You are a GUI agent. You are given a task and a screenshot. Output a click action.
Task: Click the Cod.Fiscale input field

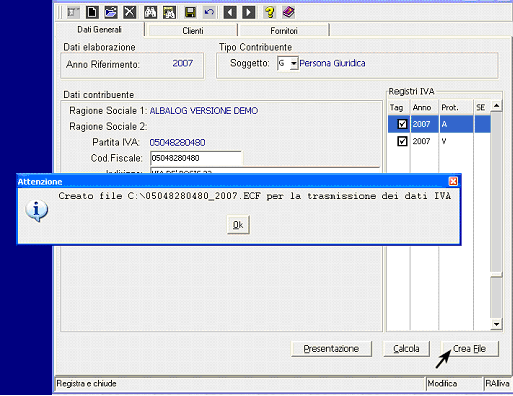196,158
